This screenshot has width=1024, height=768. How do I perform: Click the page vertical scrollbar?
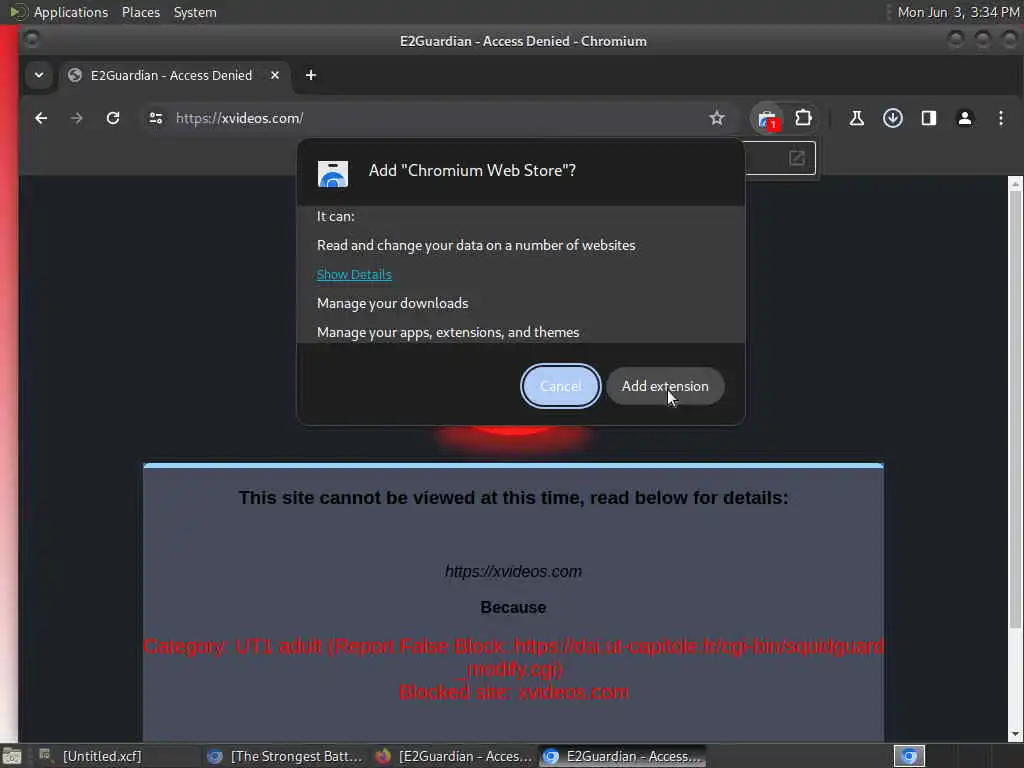tap(1015, 408)
